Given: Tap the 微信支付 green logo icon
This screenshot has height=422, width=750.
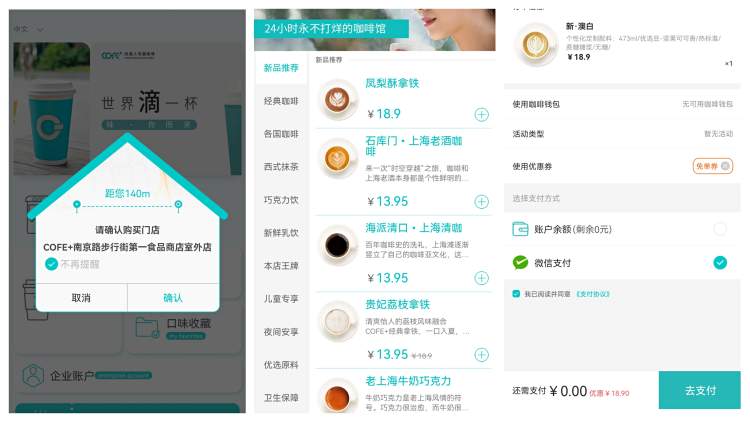Looking at the screenshot, I should pos(520,263).
